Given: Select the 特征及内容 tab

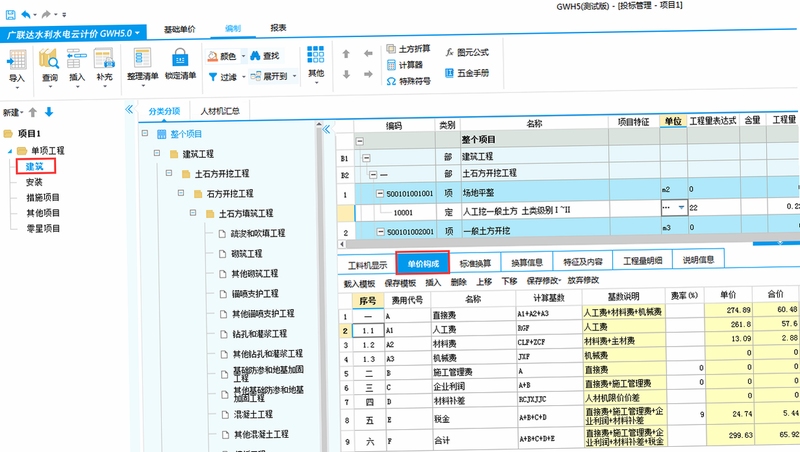Looking at the screenshot, I should 583,261.
